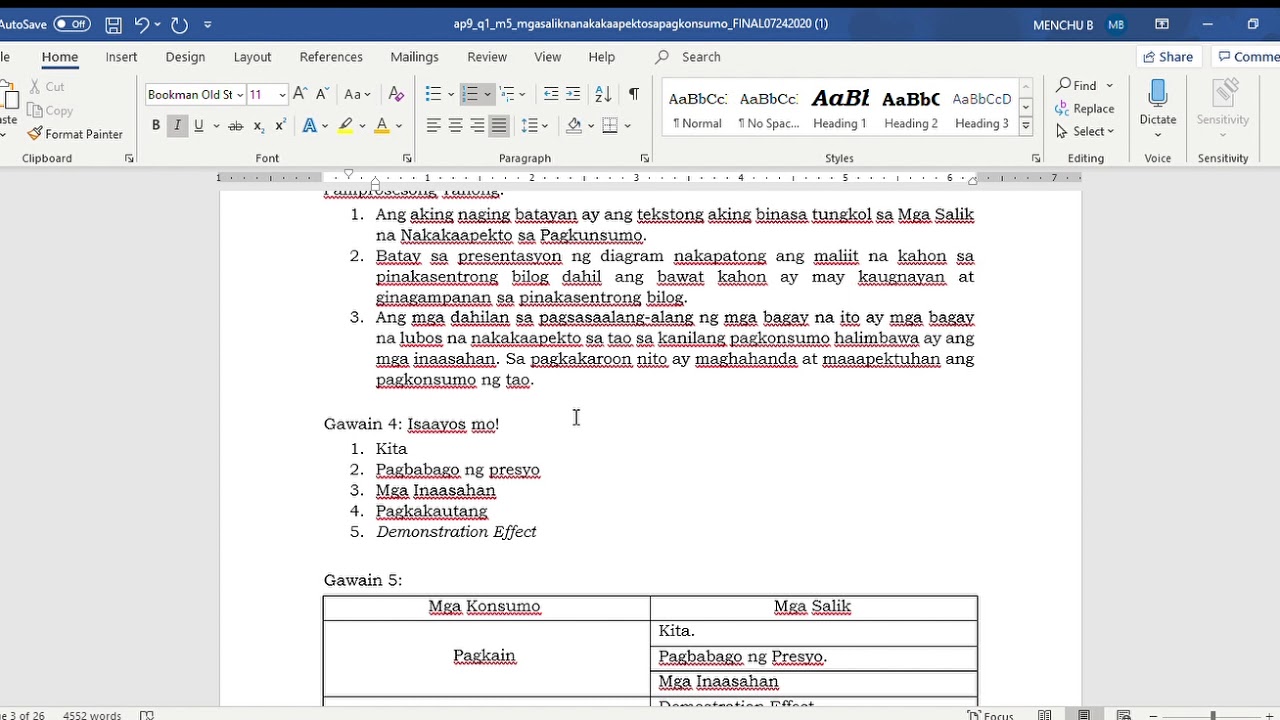Decrease paragraph indent
This screenshot has height=720, width=1280.
click(551, 94)
